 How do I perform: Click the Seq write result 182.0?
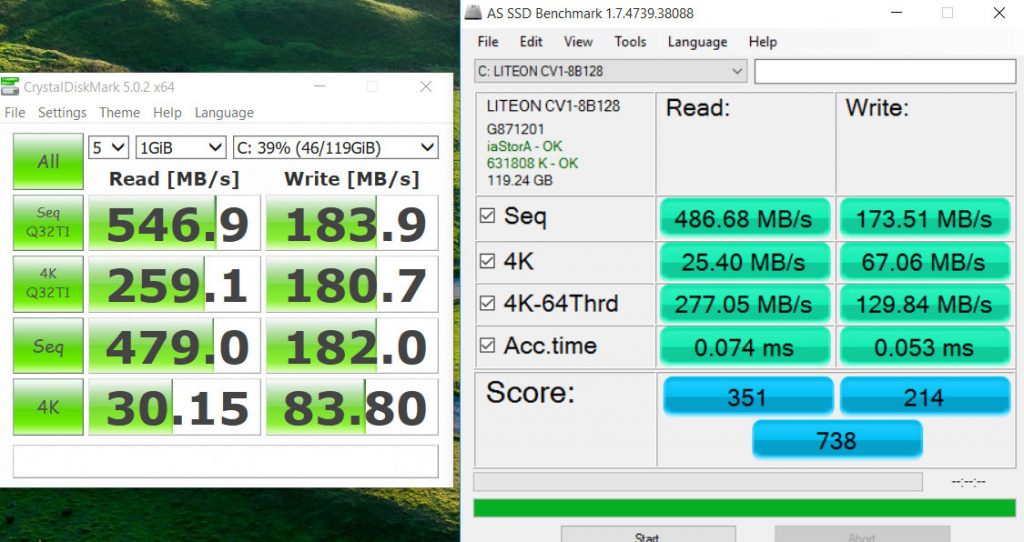pyautogui.click(x=352, y=345)
